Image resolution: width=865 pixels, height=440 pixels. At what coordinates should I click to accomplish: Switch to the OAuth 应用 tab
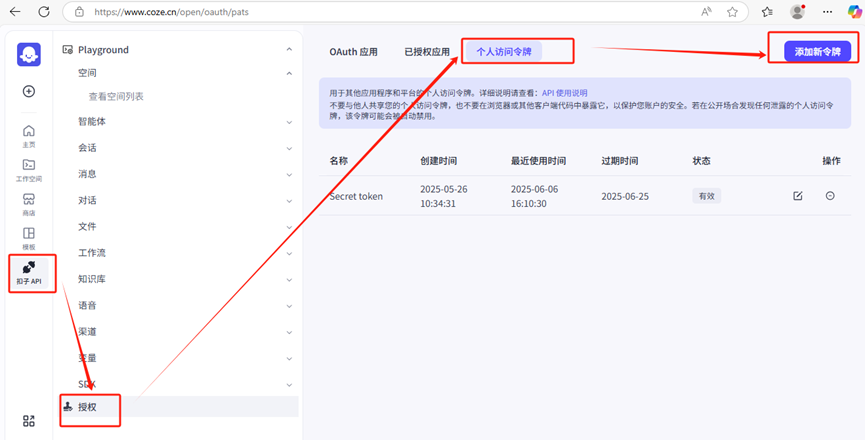click(x=353, y=51)
